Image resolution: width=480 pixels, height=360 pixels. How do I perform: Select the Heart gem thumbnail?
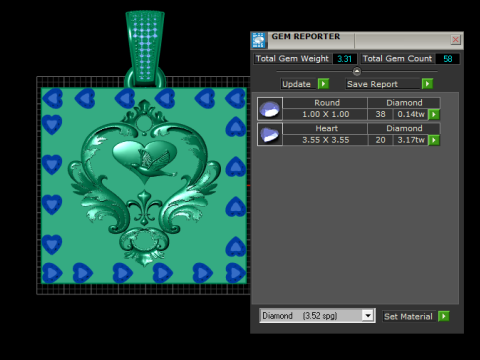coord(270,134)
